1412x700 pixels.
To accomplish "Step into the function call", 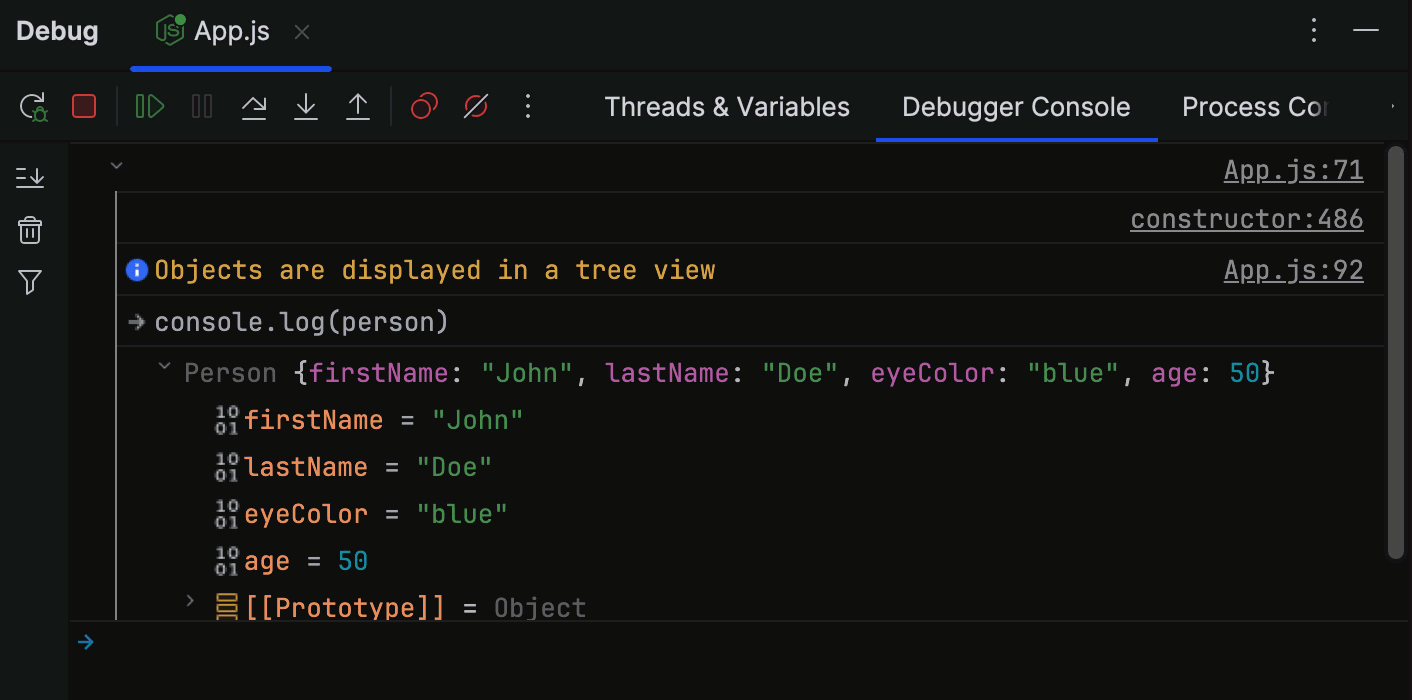I will [x=305, y=106].
